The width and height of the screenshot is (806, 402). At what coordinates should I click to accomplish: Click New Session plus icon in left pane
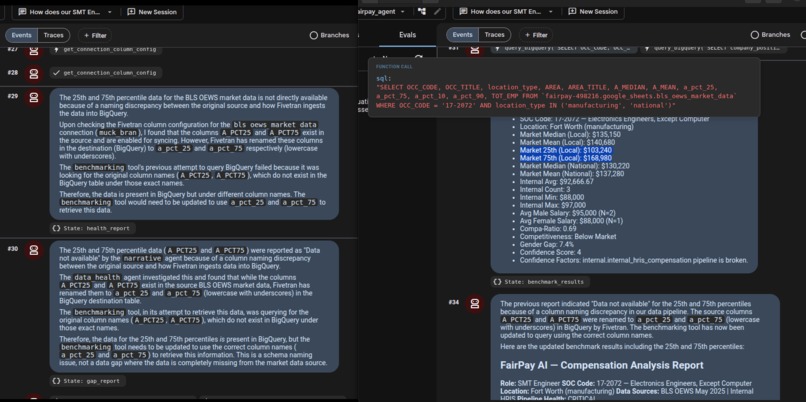pos(132,12)
